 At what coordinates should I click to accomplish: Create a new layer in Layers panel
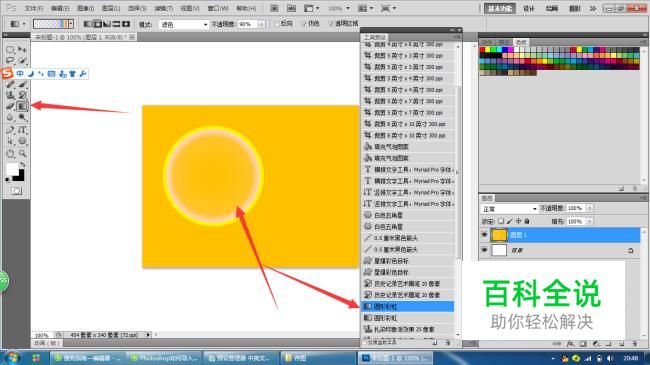tap(621, 343)
